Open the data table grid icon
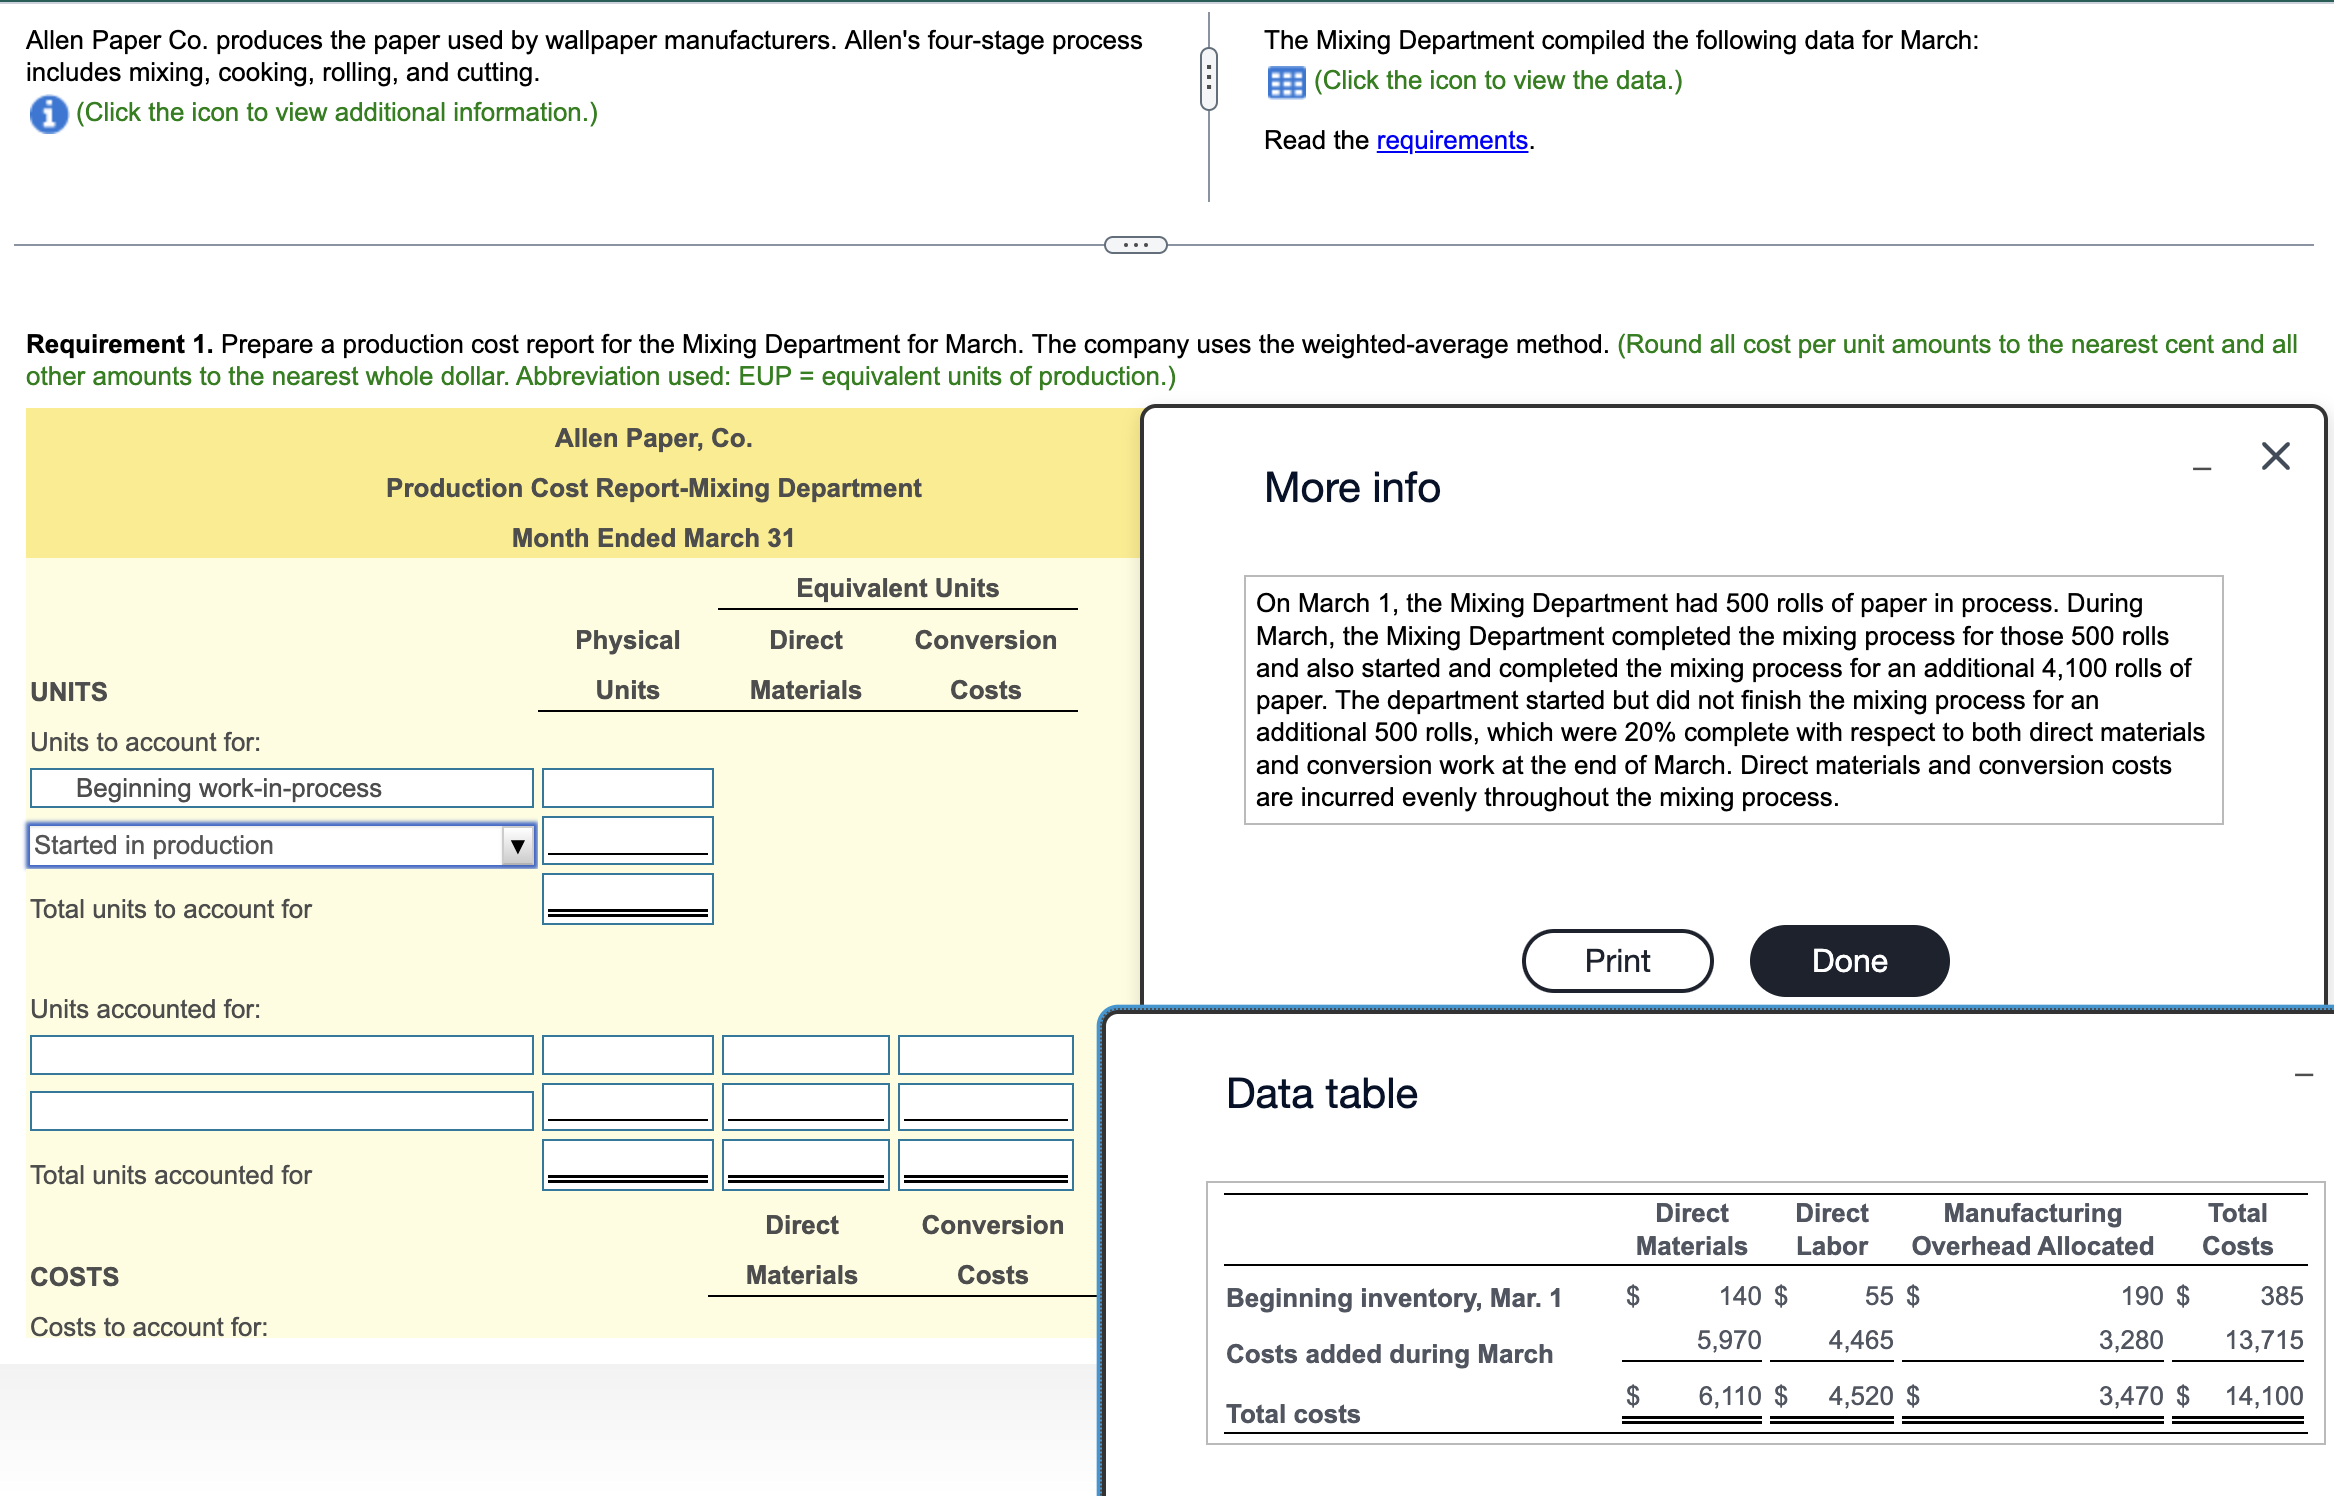 pos(1285,82)
